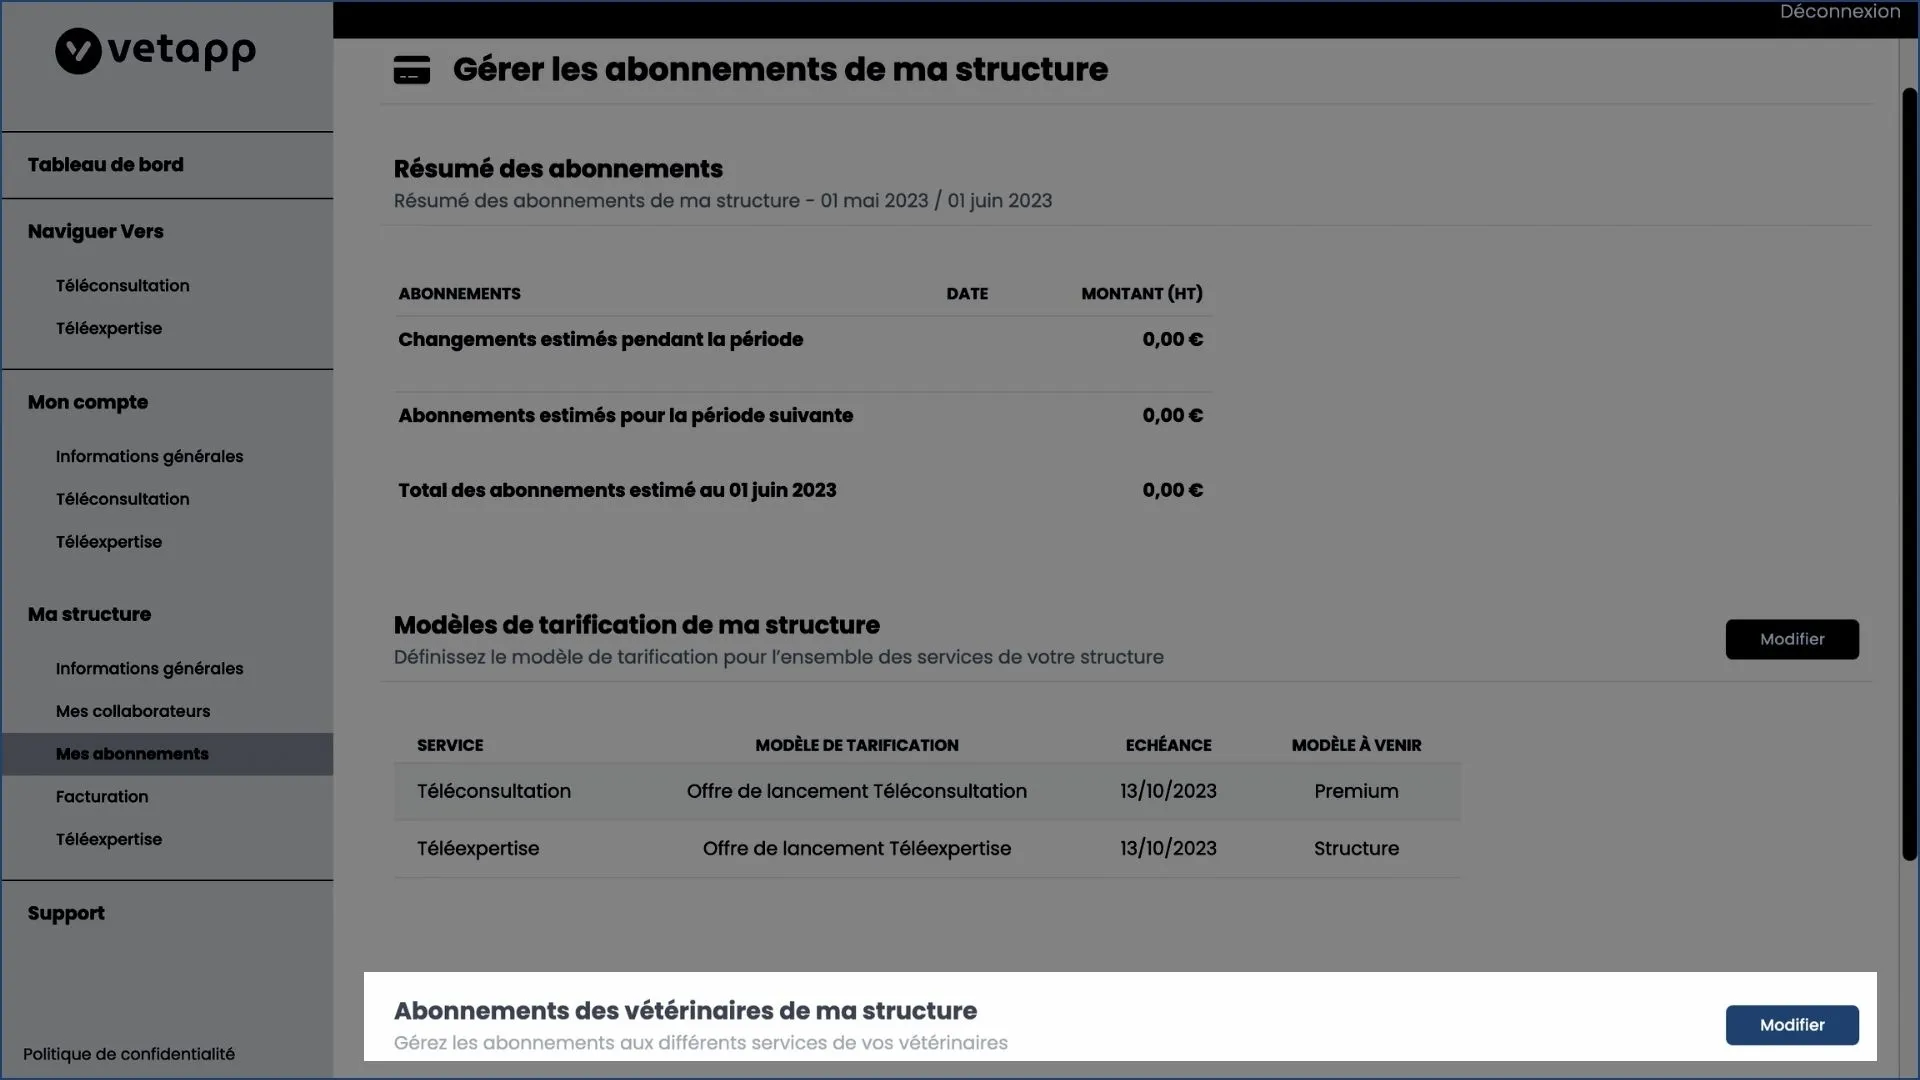Click the MONTANT (HT) column header
The width and height of the screenshot is (1920, 1080).
(x=1142, y=294)
